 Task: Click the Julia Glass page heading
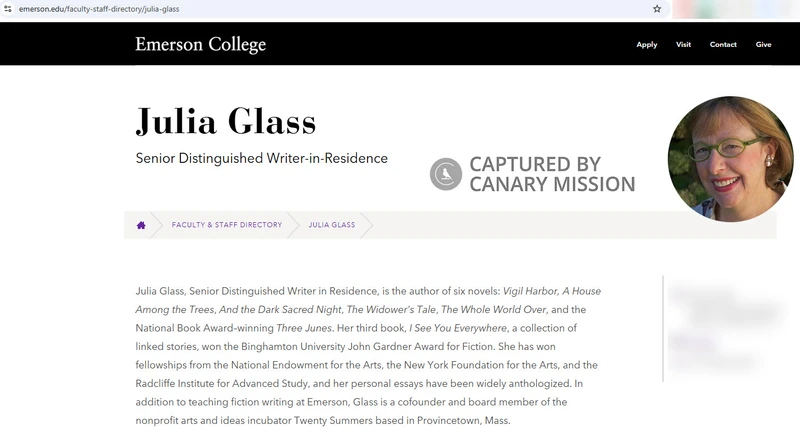(x=226, y=122)
